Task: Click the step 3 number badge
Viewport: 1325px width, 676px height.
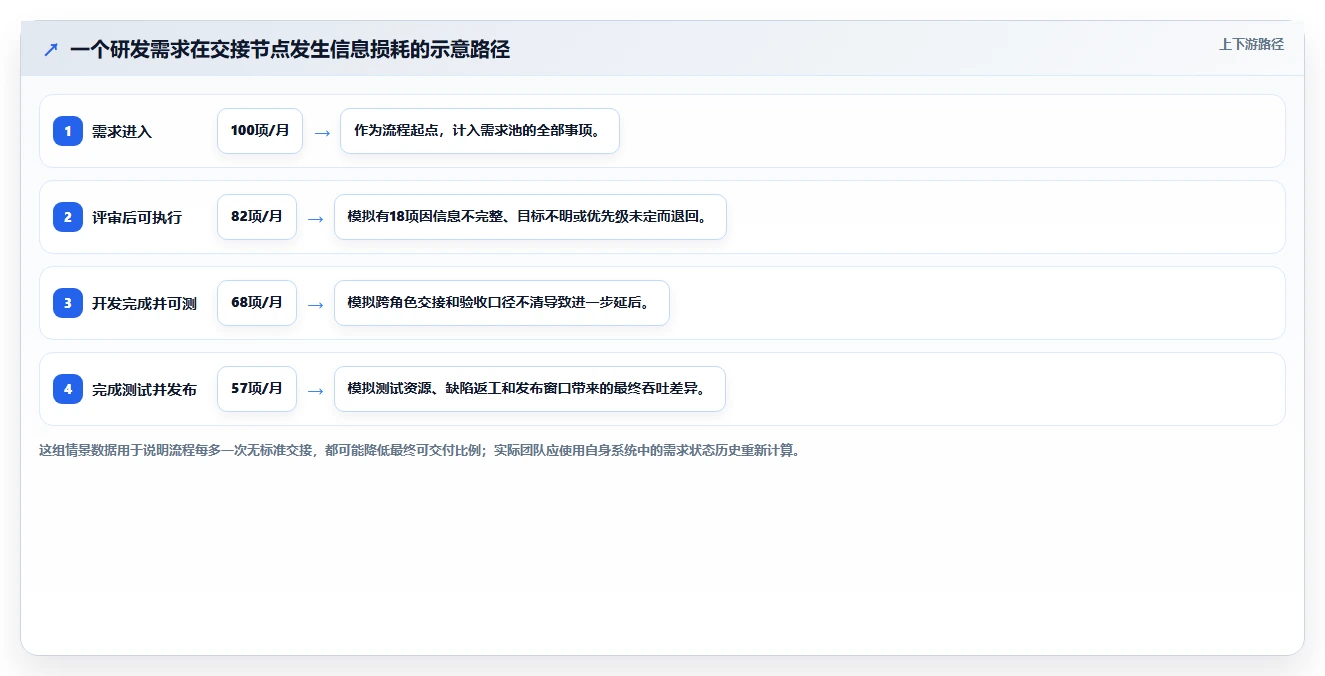Action: [68, 303]
